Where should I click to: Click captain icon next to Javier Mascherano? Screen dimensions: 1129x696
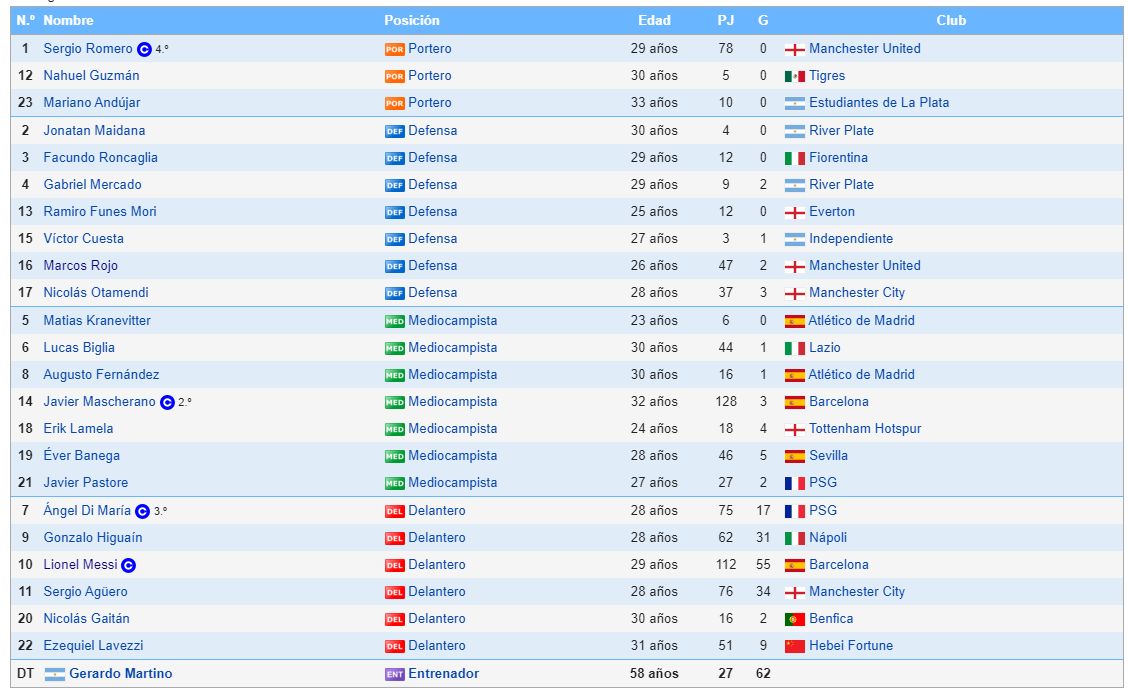click(167, 402)
